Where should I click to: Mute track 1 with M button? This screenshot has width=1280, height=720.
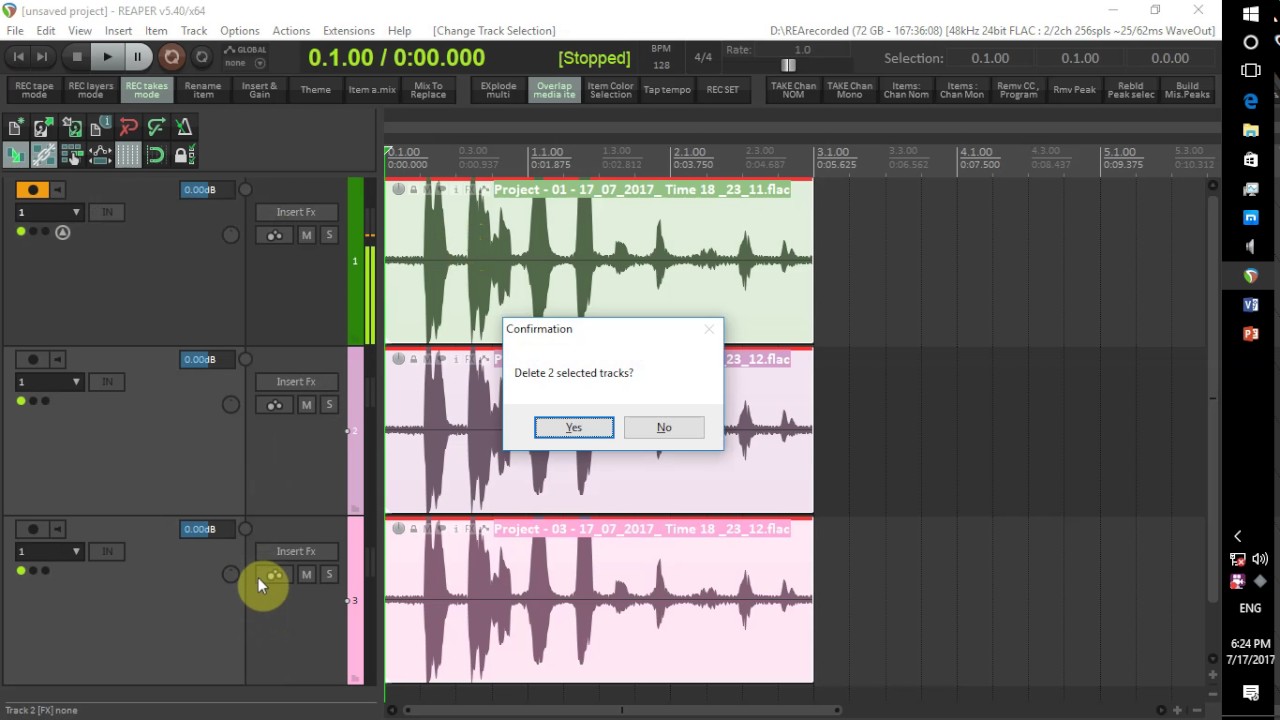click(x=306, y=235)
